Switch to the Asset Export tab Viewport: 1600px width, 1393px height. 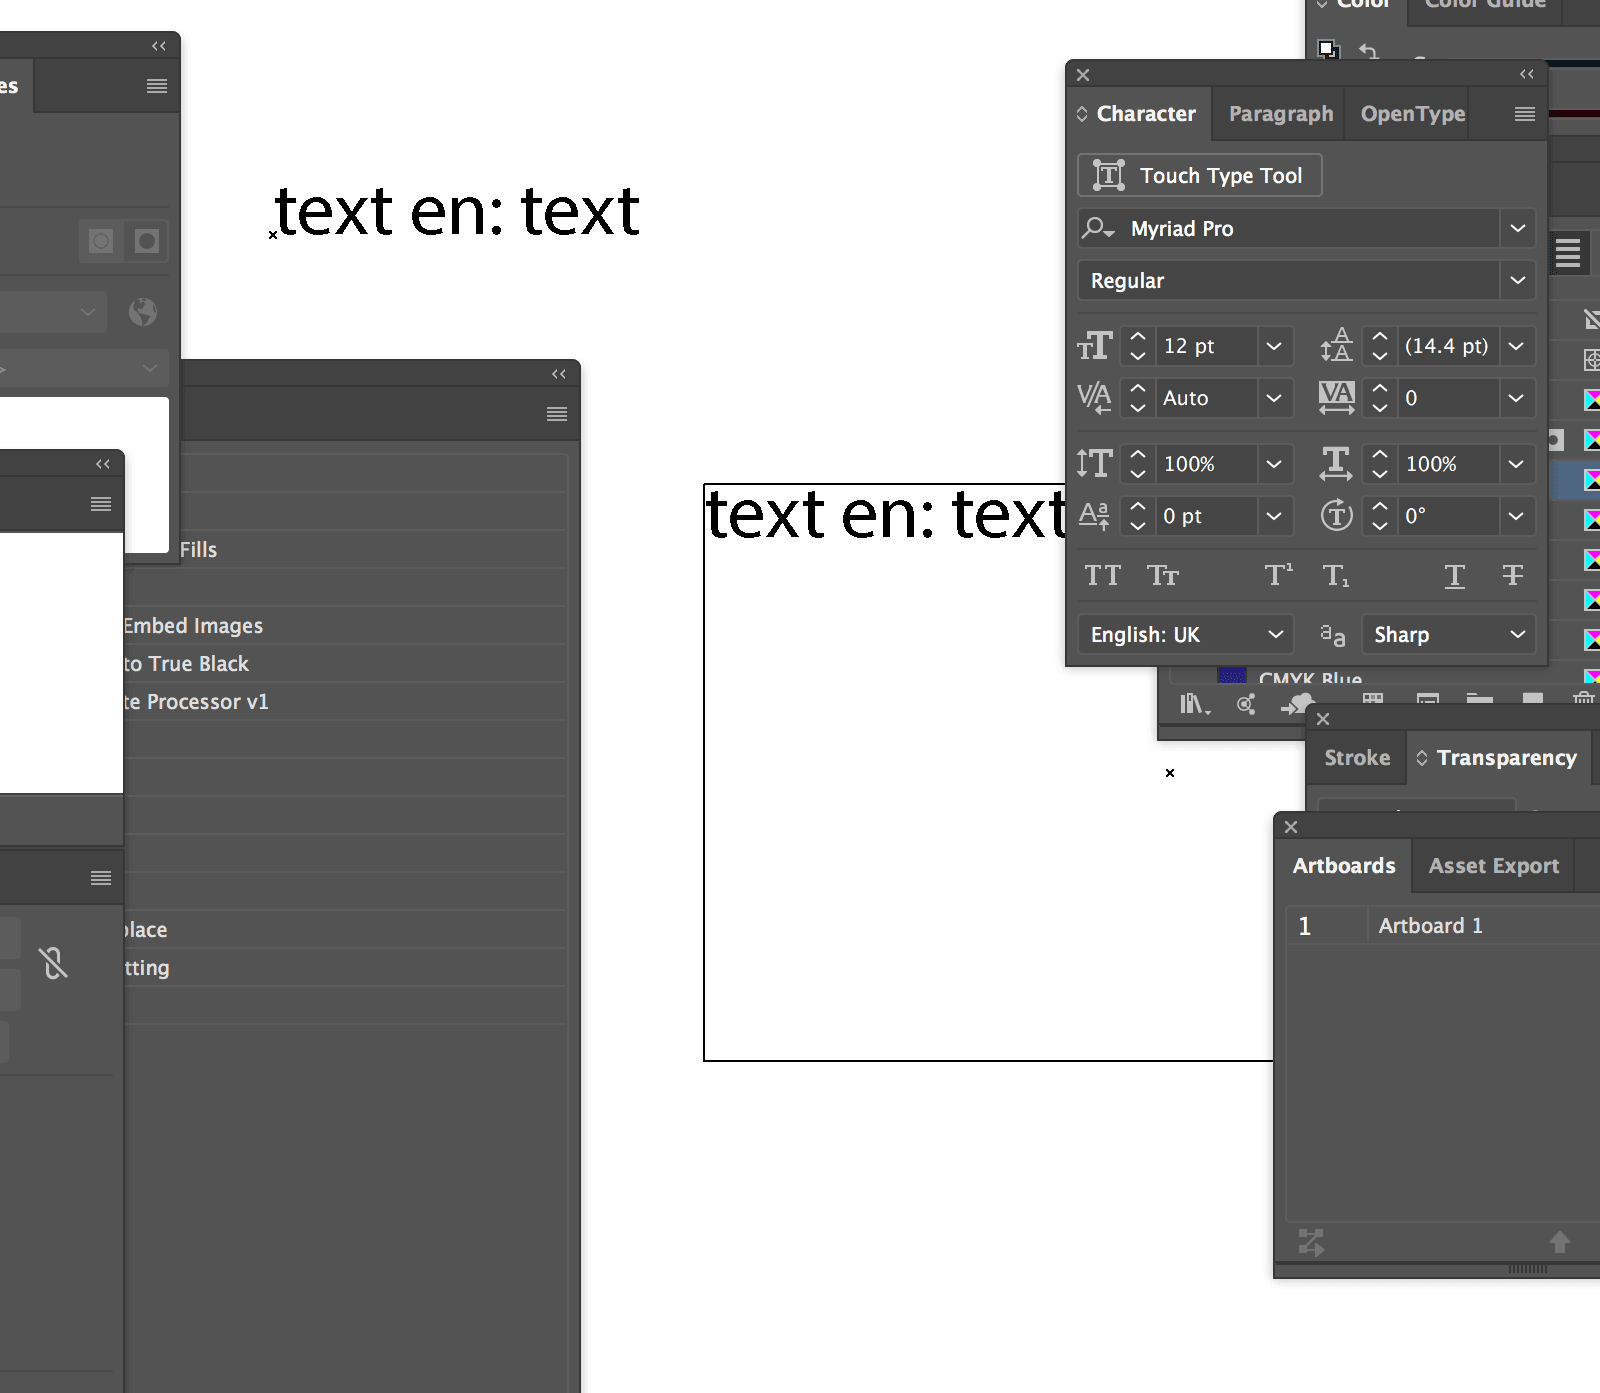(x=1493, y=866)
